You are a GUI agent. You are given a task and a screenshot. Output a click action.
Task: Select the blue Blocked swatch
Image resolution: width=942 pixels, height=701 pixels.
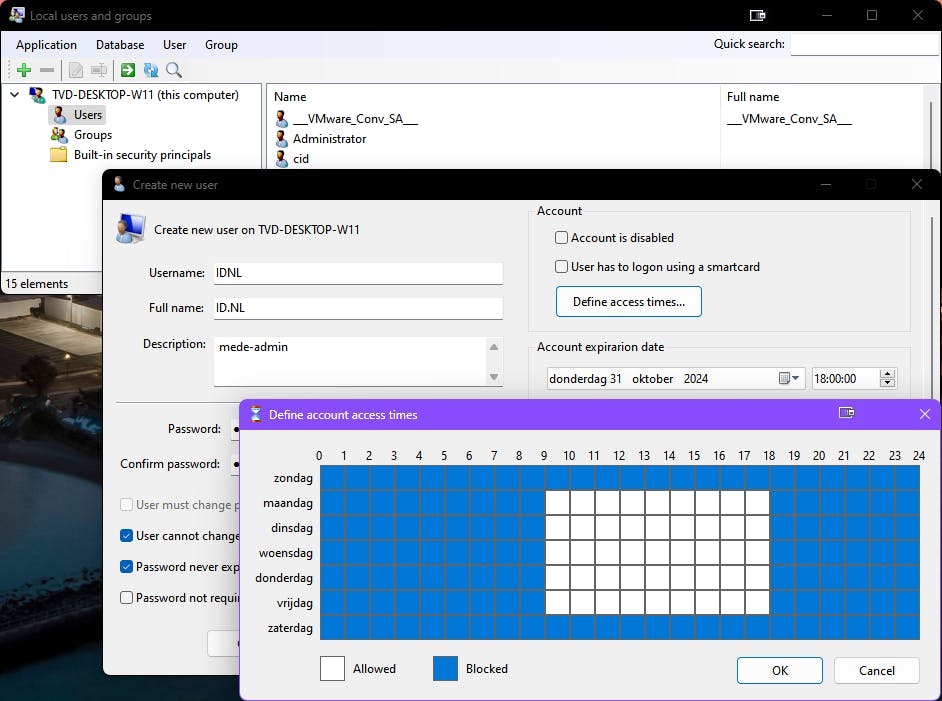[x=445, y=669]
